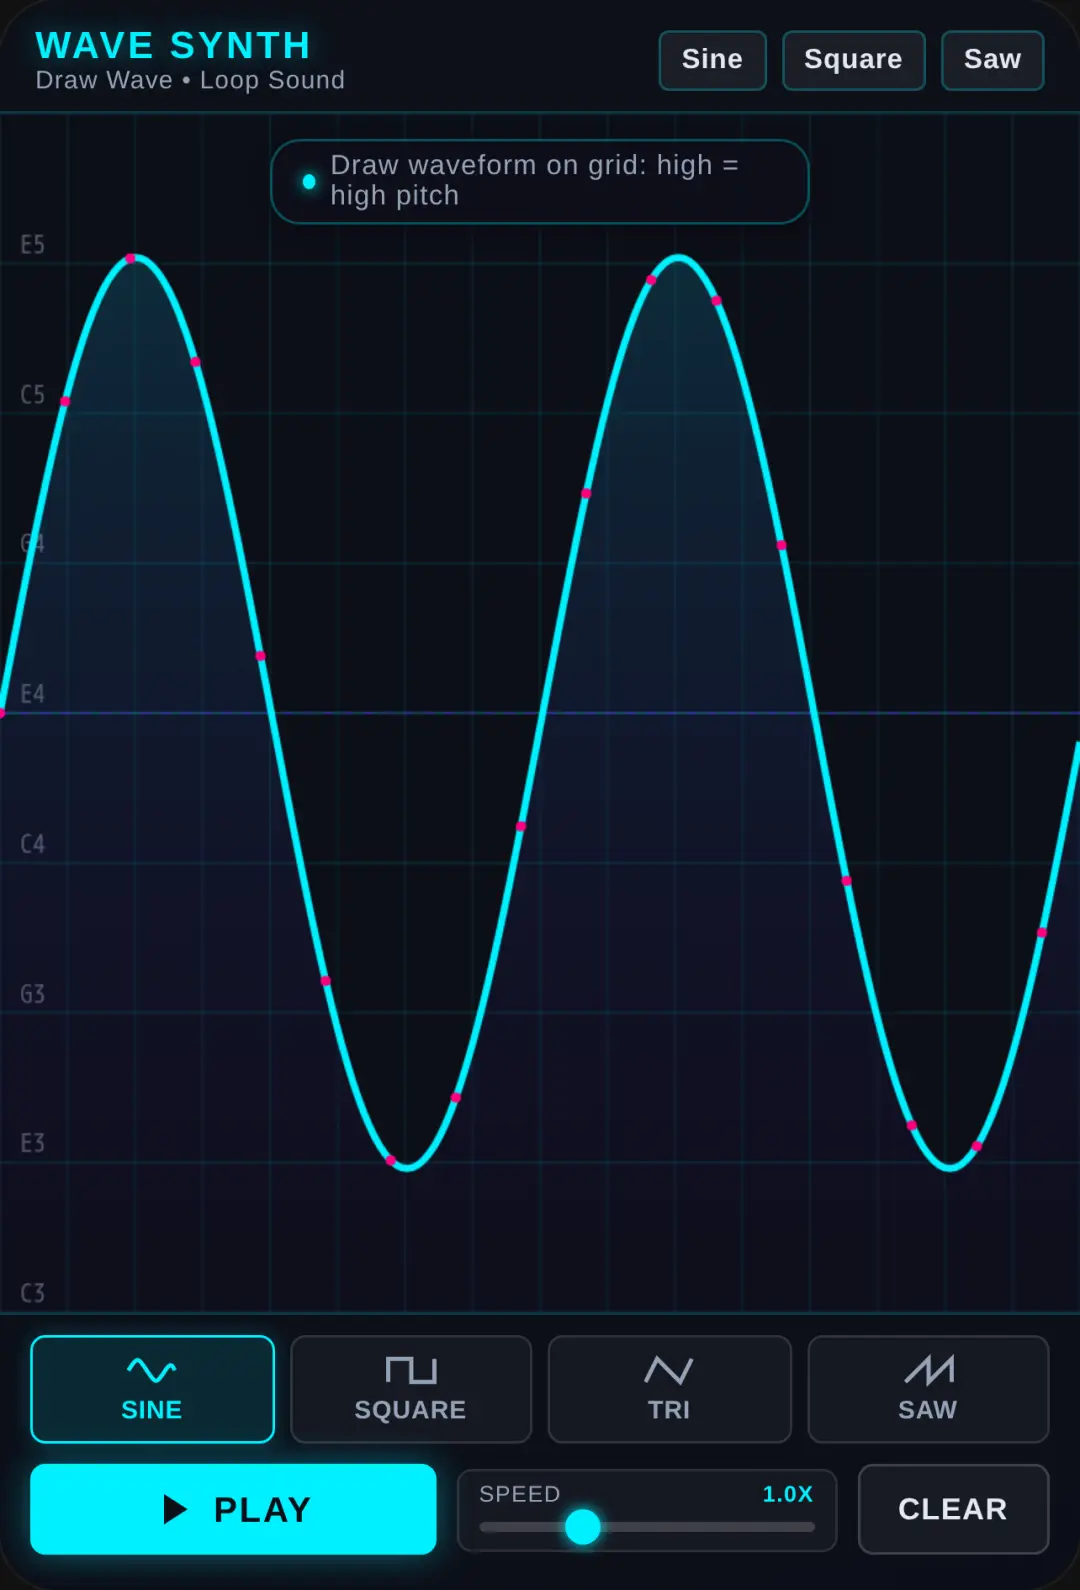Click the SPEED label
The height and width of the screenshot is (1590, 1080).
(x=519, y=1494)
